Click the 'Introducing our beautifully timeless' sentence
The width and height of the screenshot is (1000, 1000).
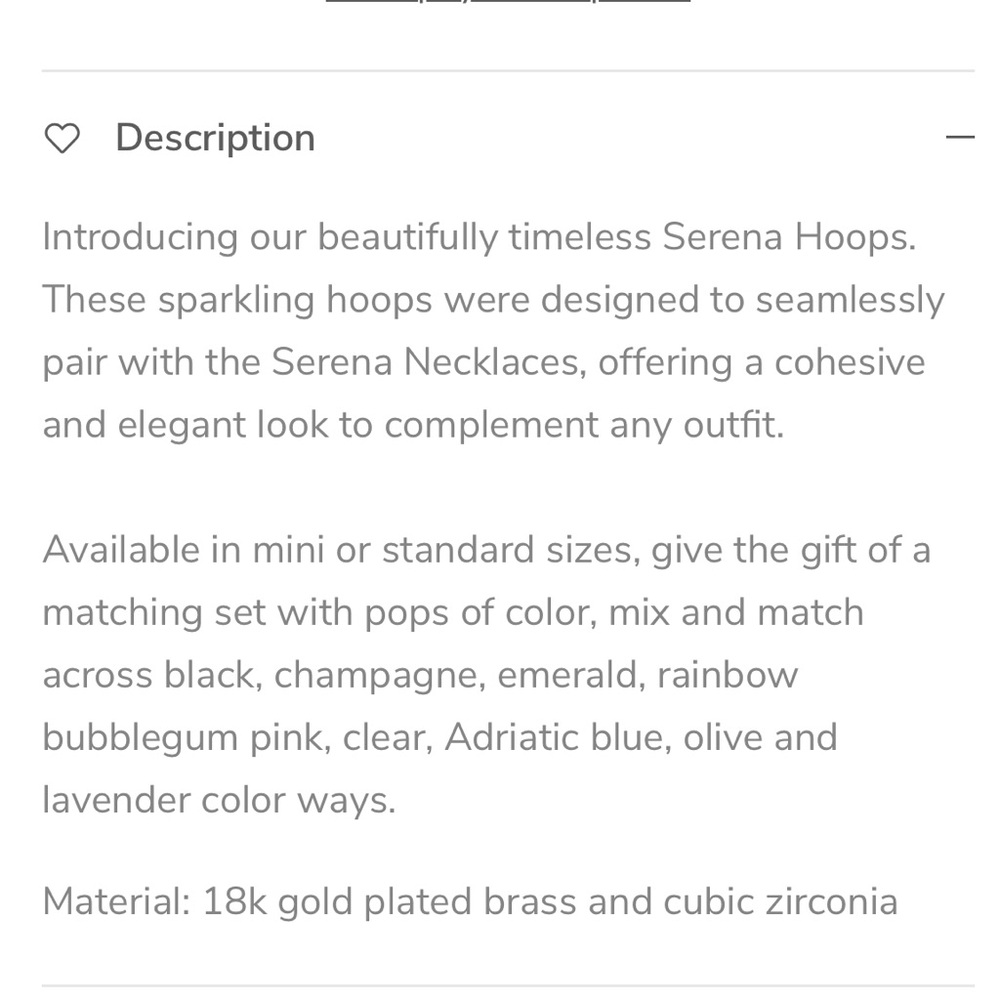[x=346, y=237]
